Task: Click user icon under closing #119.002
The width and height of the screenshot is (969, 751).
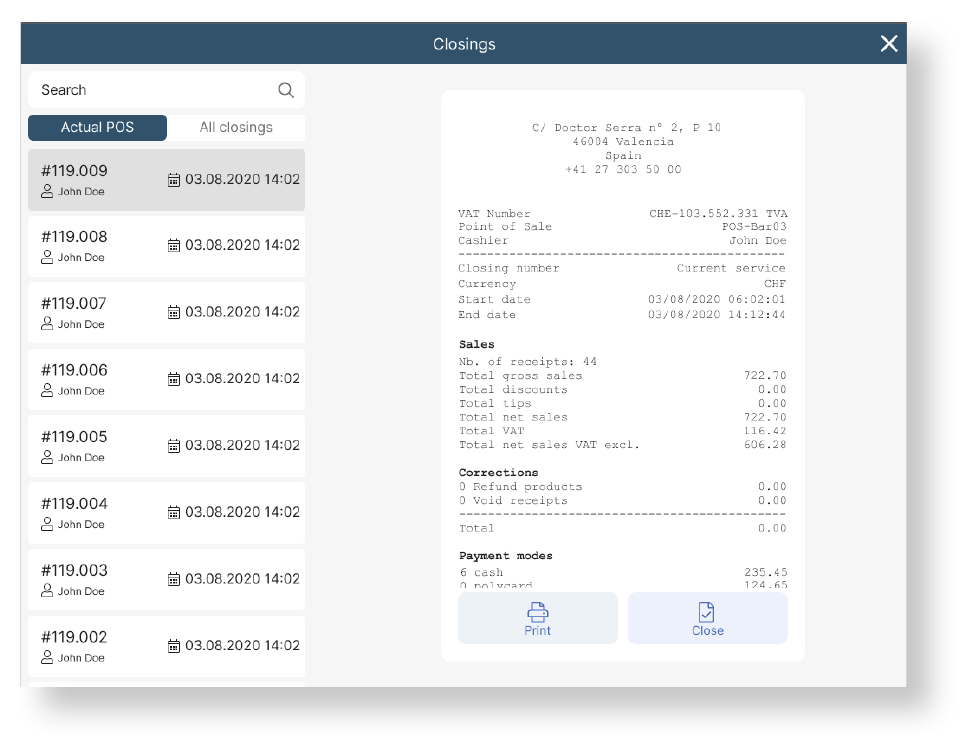Action: [x=47, y=658]
